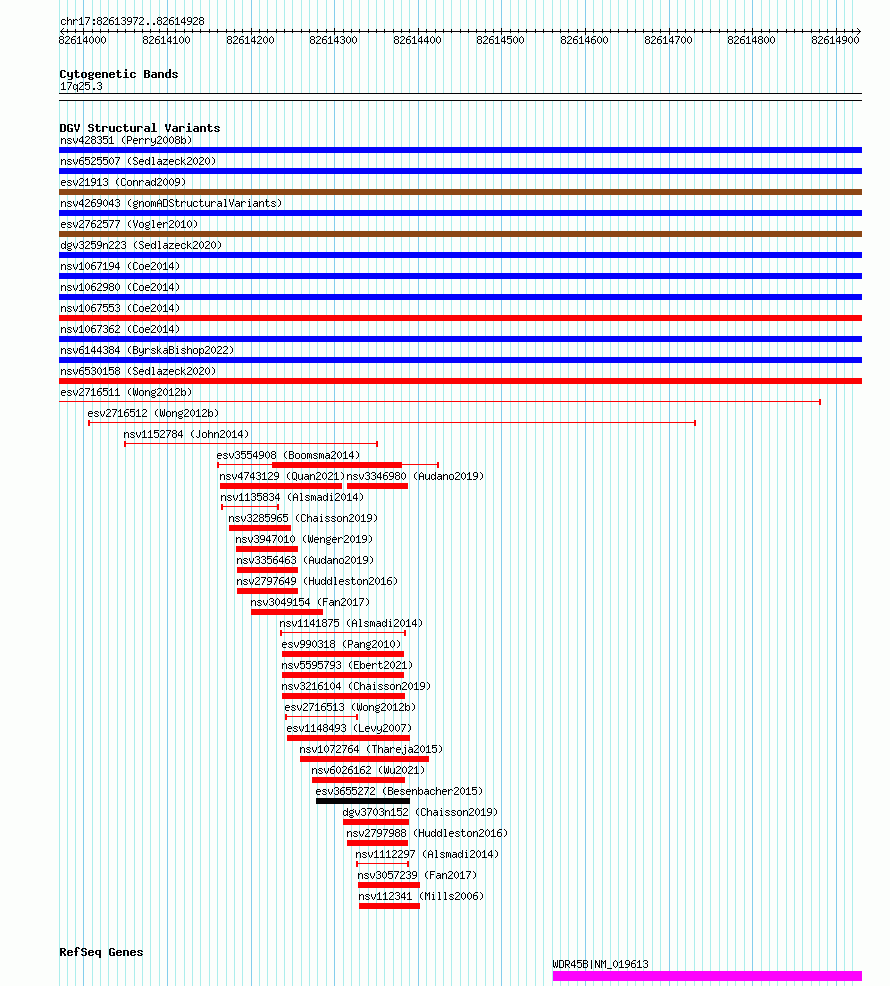Open esv2716512 (Wong2012b) variant label

[153, 413]
